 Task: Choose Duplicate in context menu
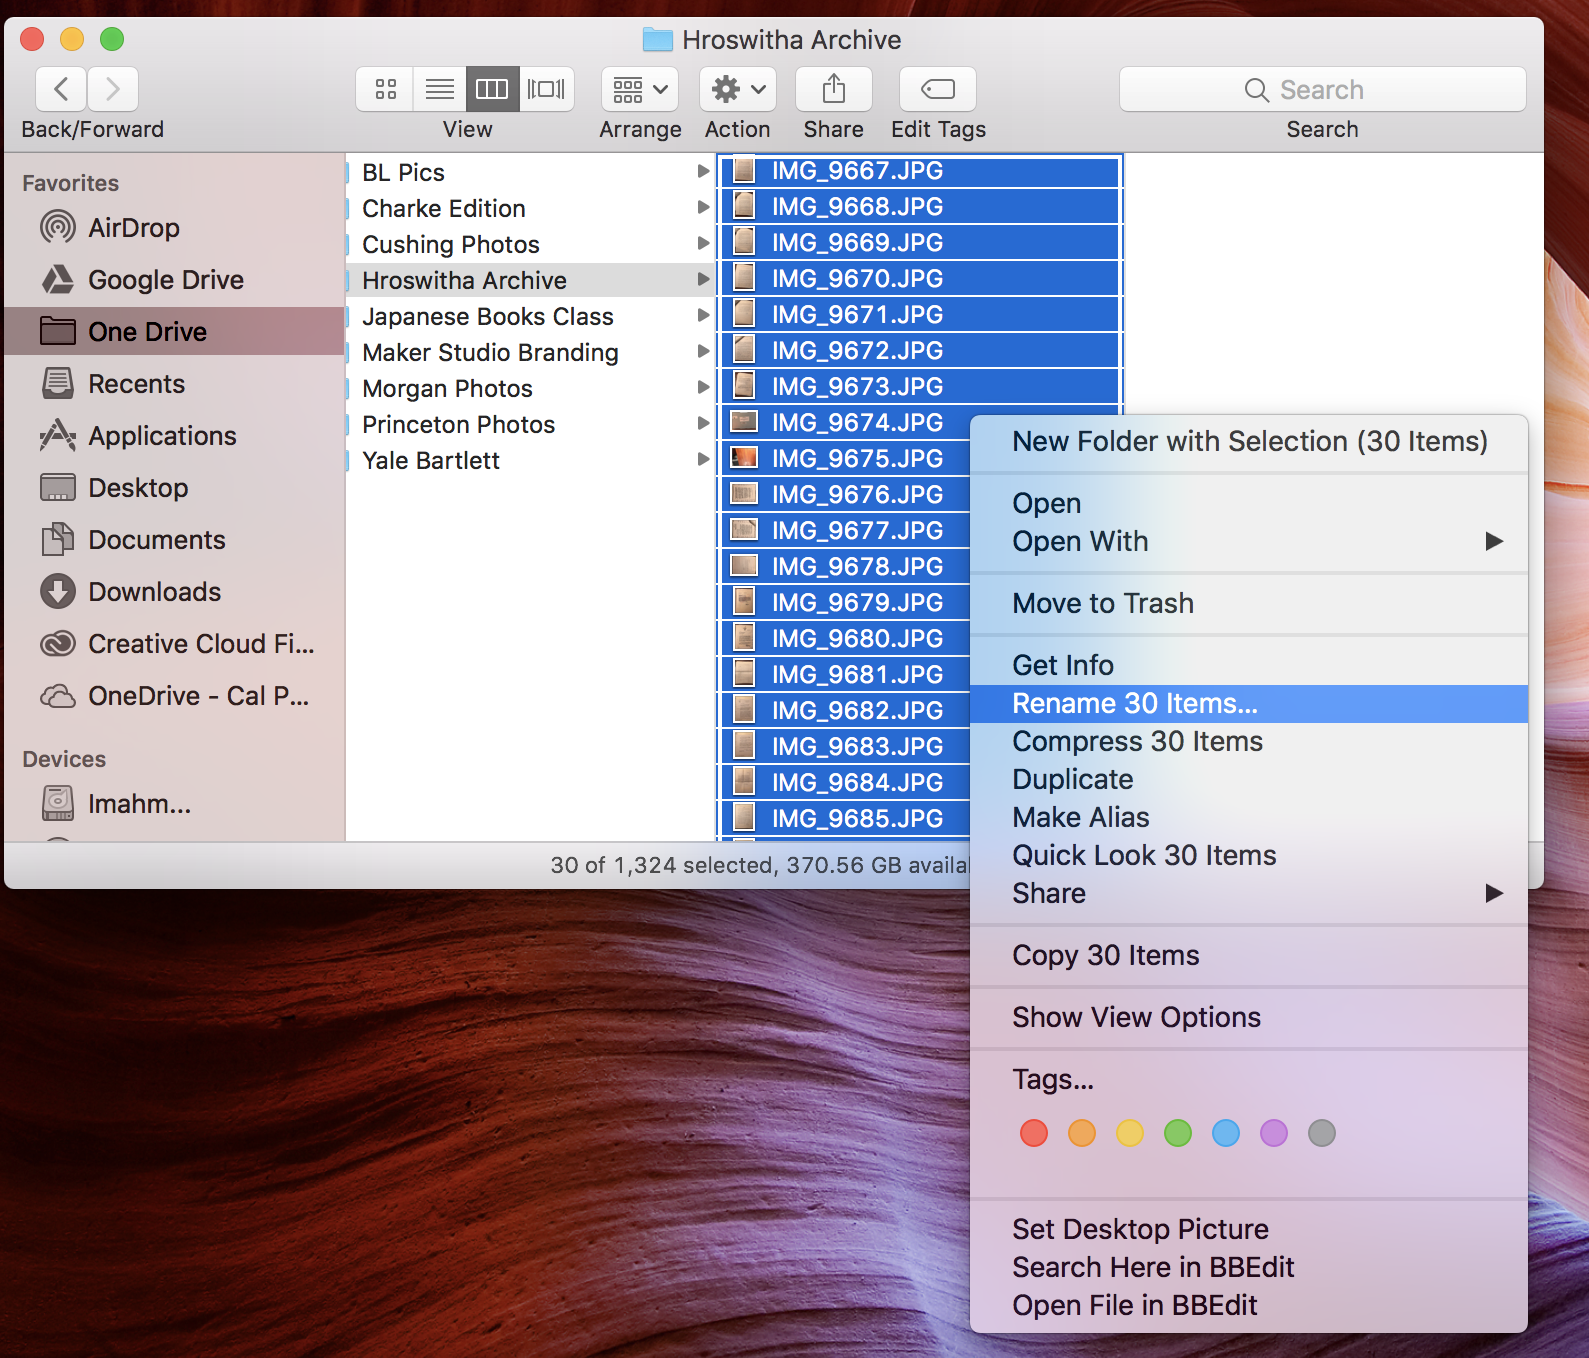coord(1249,779)
